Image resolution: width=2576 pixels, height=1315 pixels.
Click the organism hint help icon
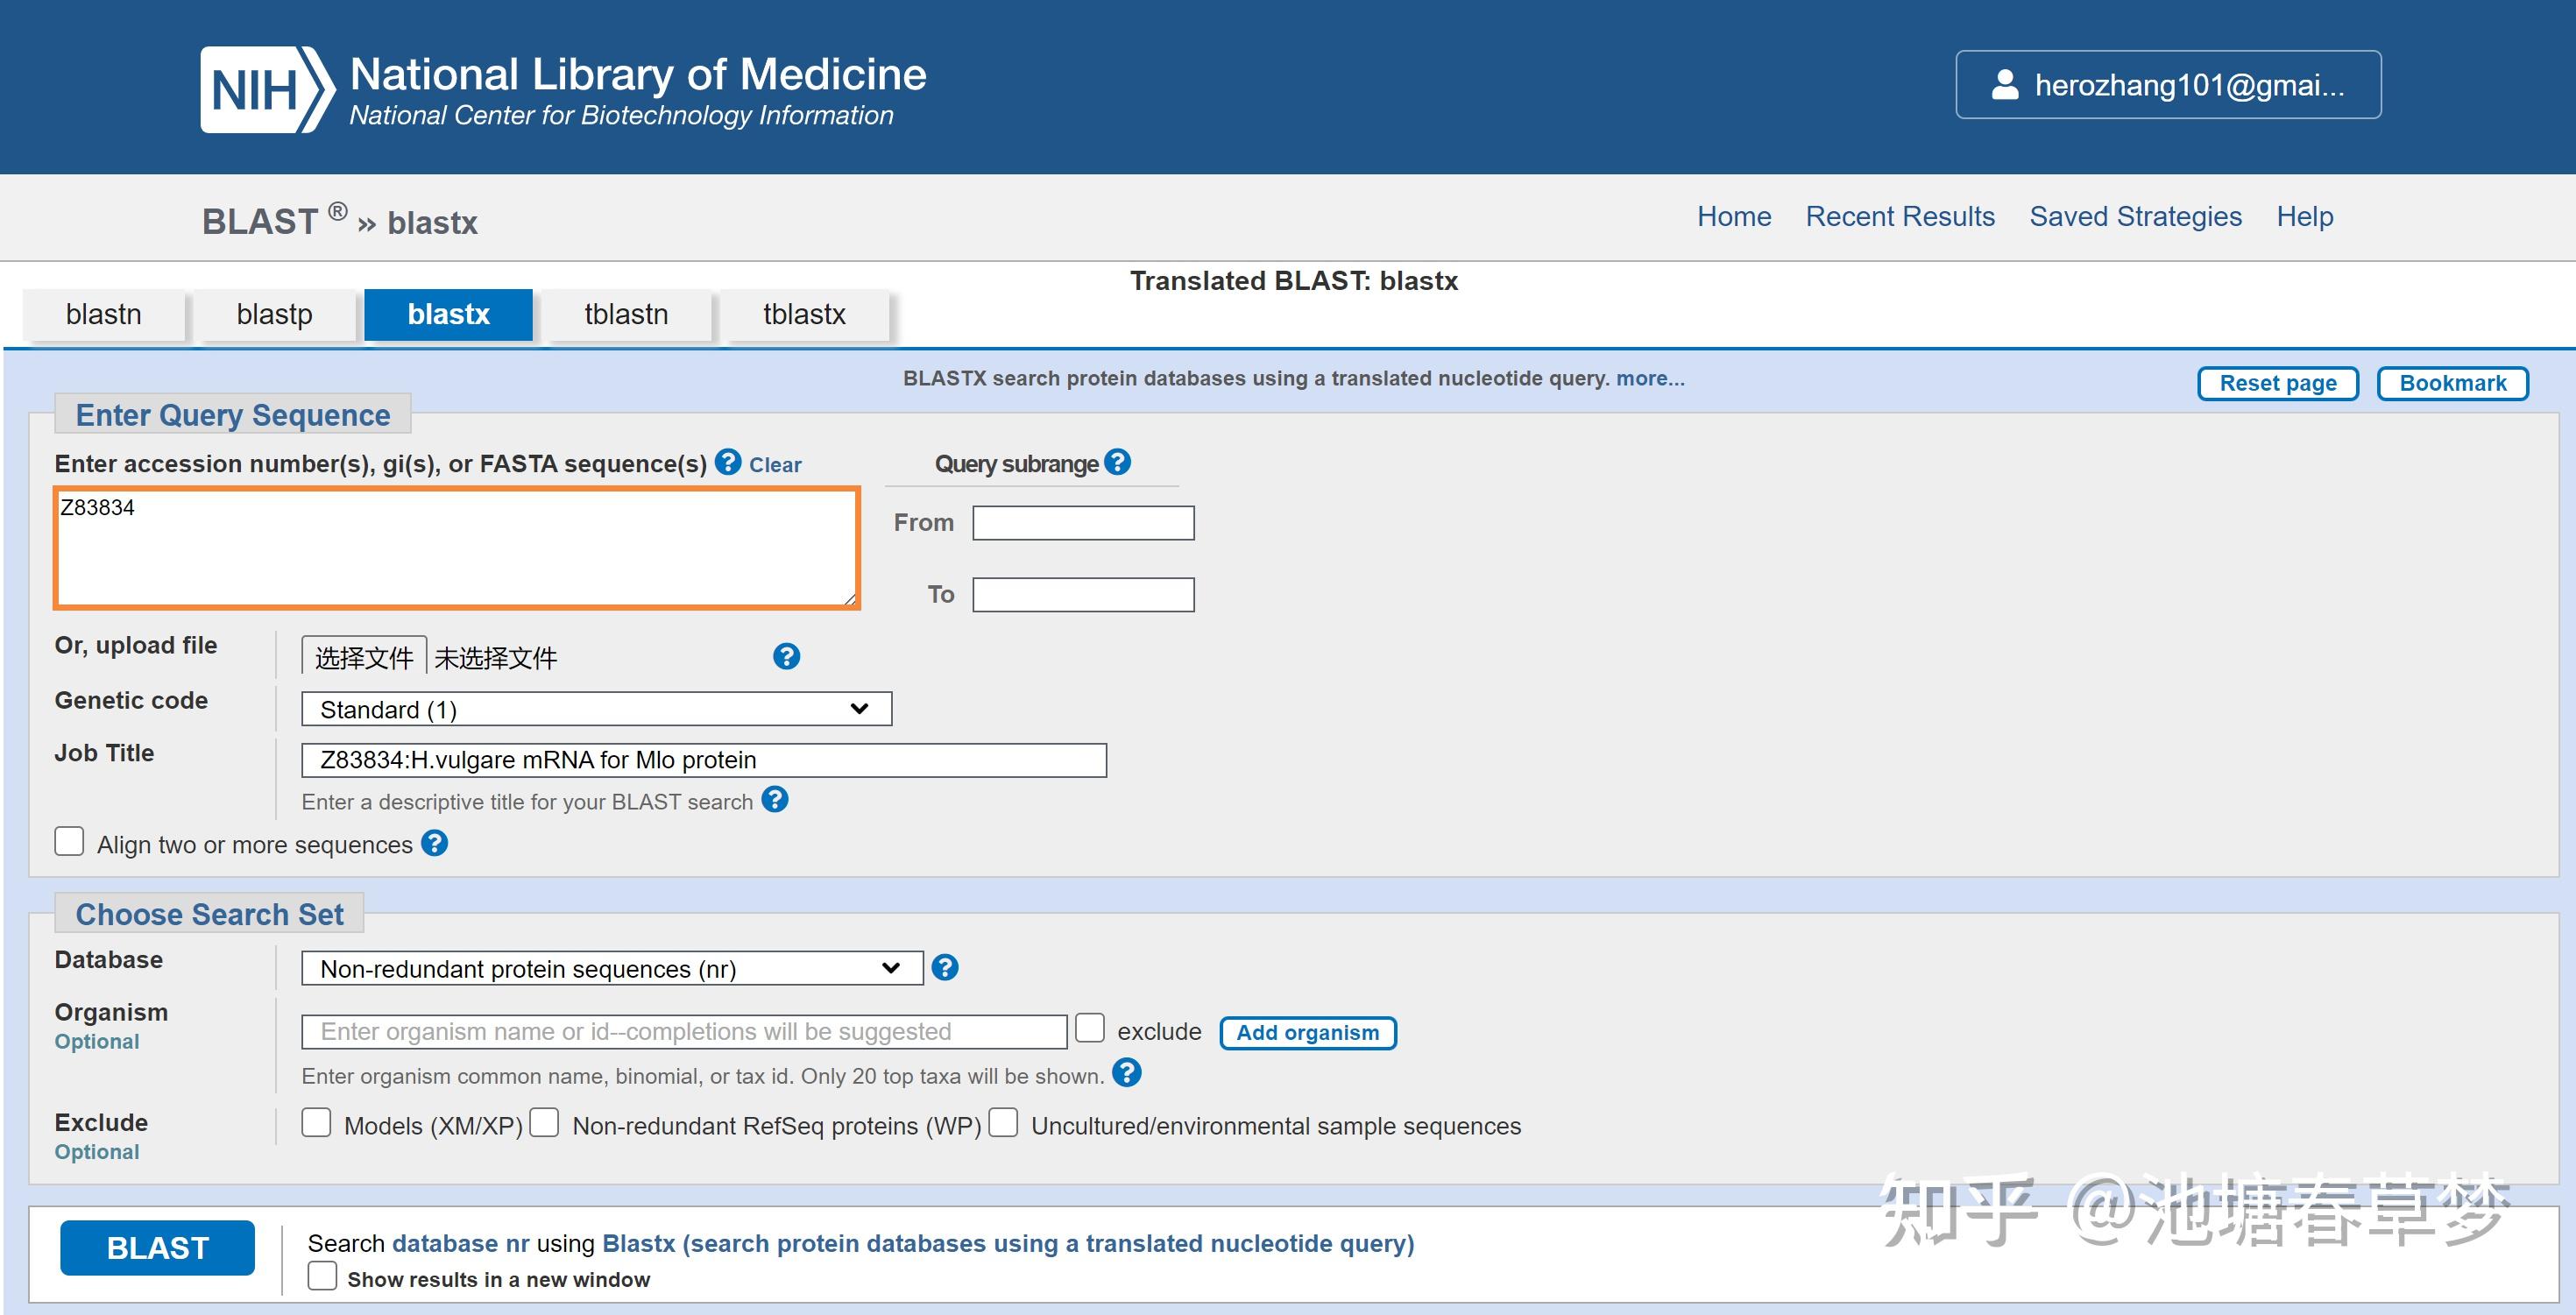click(1126, 1073)
